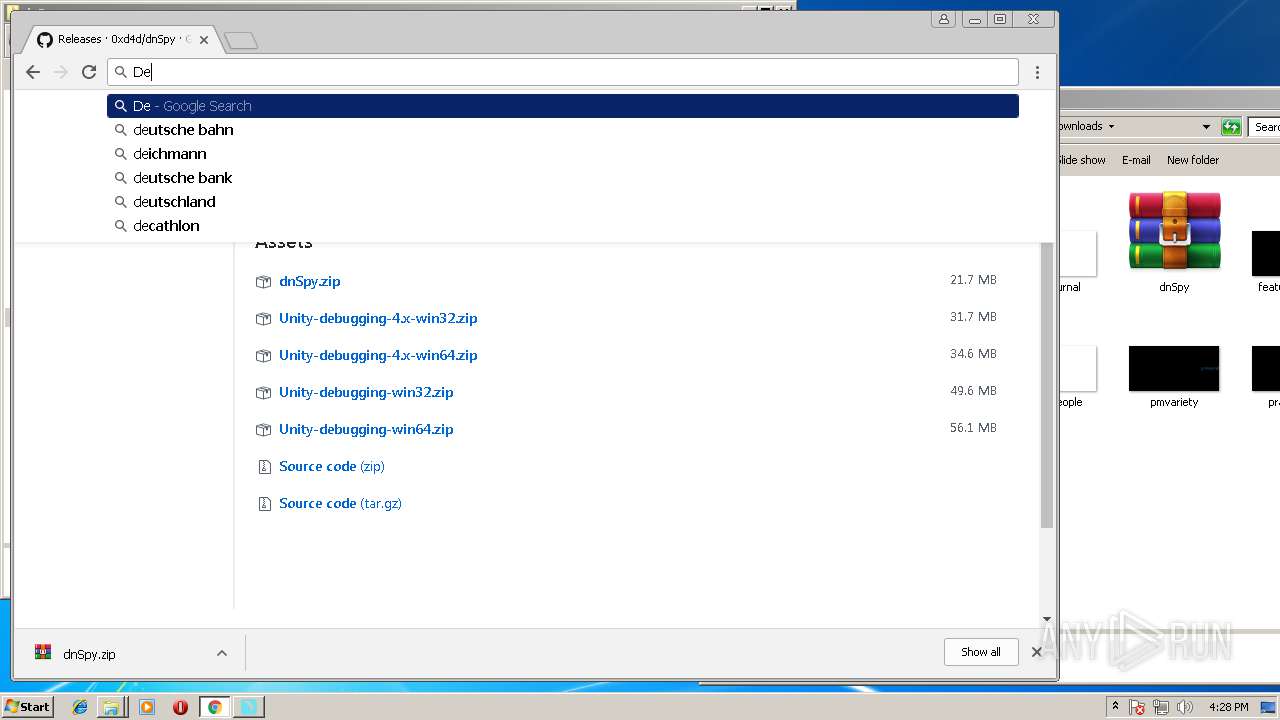Open the Windows Start menu
The image size is (1280, 720).
[27, 706]
